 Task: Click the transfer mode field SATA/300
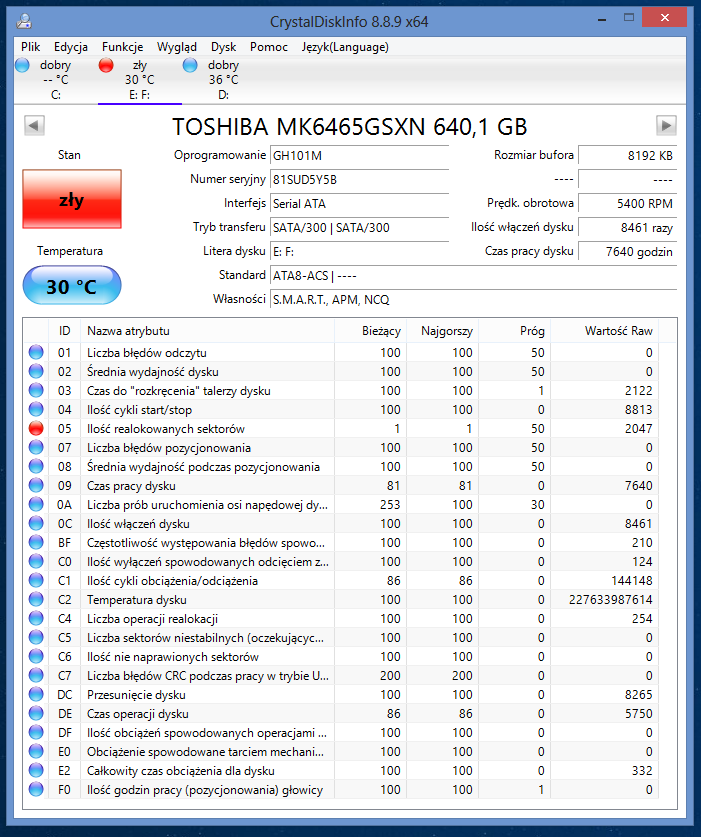pyautogui.click(x=359, y=228)
